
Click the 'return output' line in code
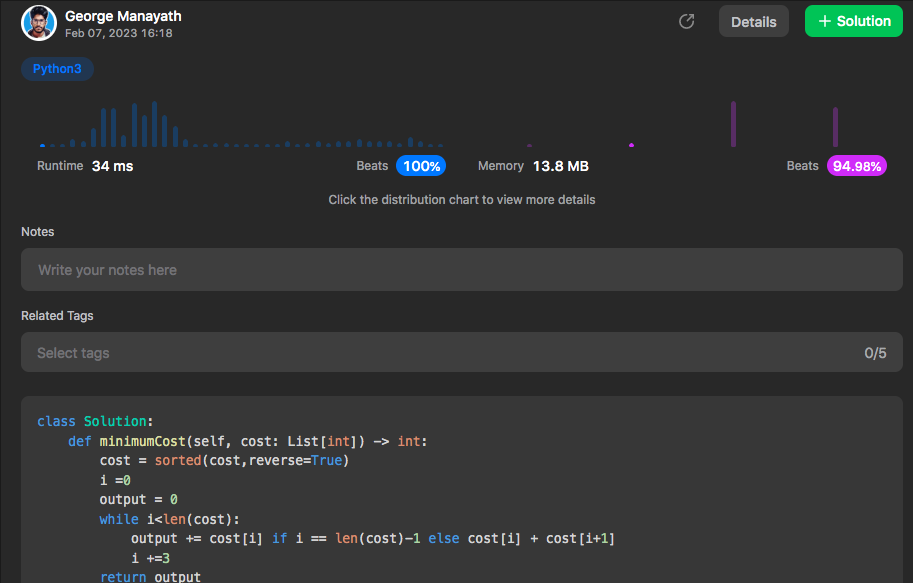[x=150, y=577]
